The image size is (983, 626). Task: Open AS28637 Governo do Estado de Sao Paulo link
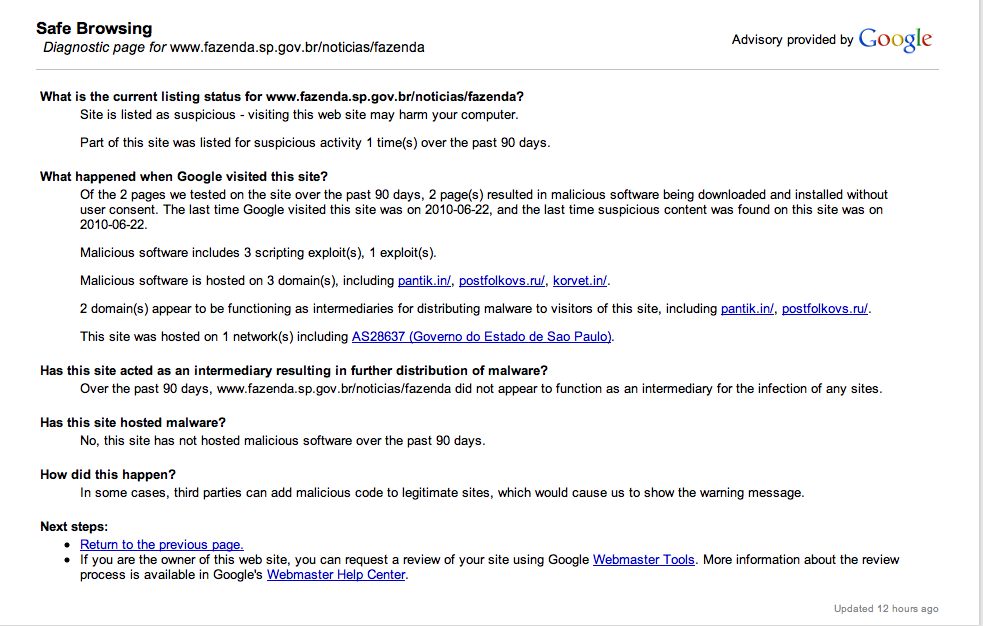(481, 336)
